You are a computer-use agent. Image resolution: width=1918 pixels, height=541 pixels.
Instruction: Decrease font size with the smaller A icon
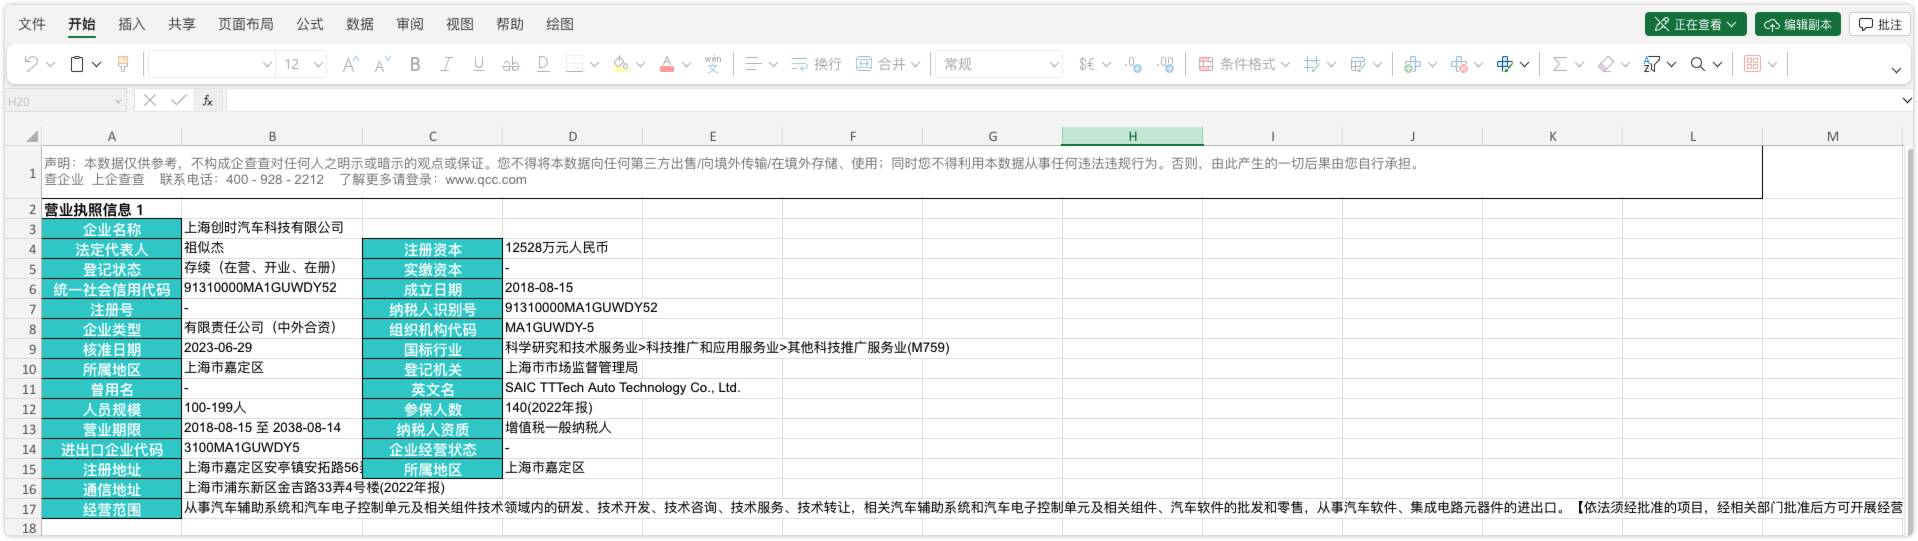click(x=382, y=64)
